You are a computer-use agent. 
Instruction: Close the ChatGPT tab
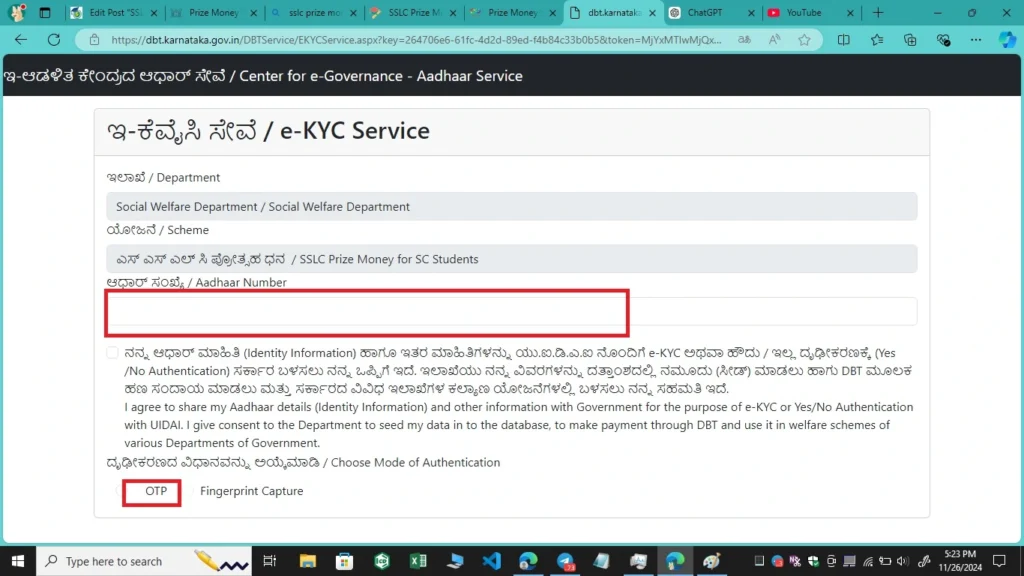click(x=751, y=12)
